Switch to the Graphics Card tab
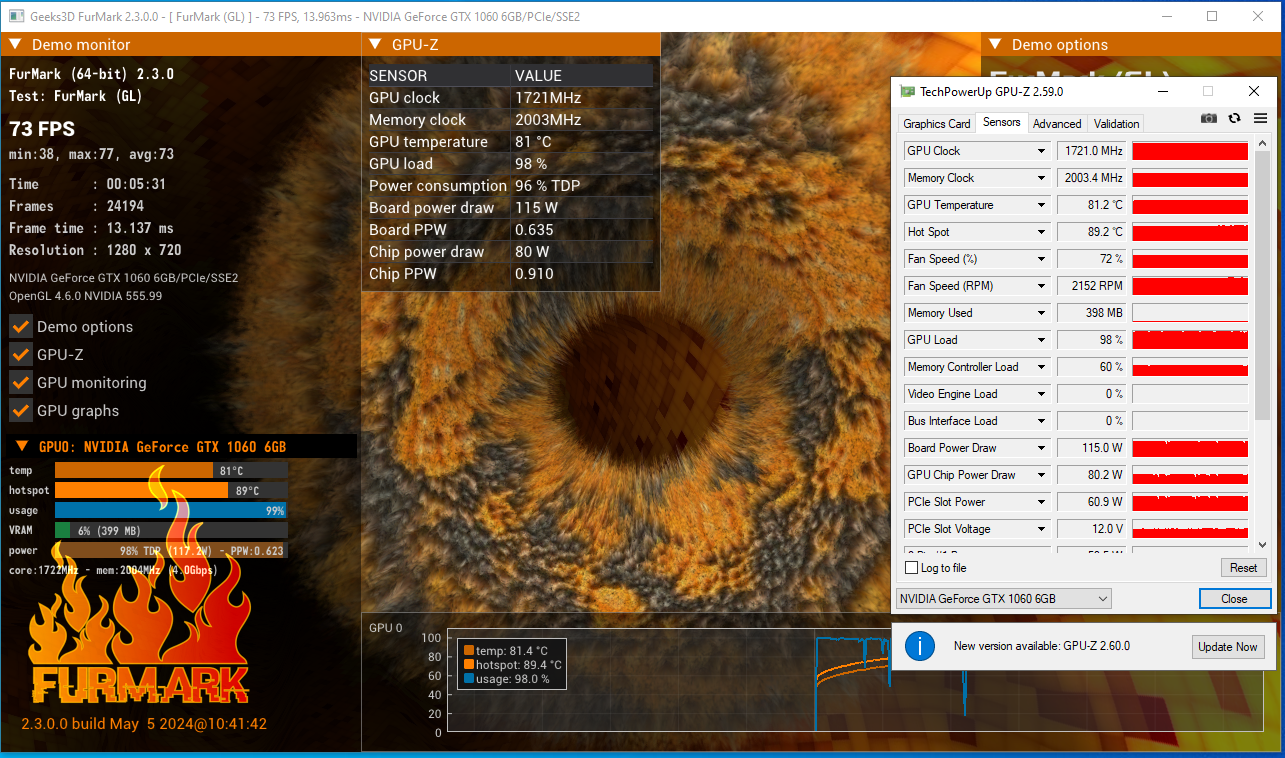Image resolution: width=1285 pixels, height=758 pixels. point(936,124)
